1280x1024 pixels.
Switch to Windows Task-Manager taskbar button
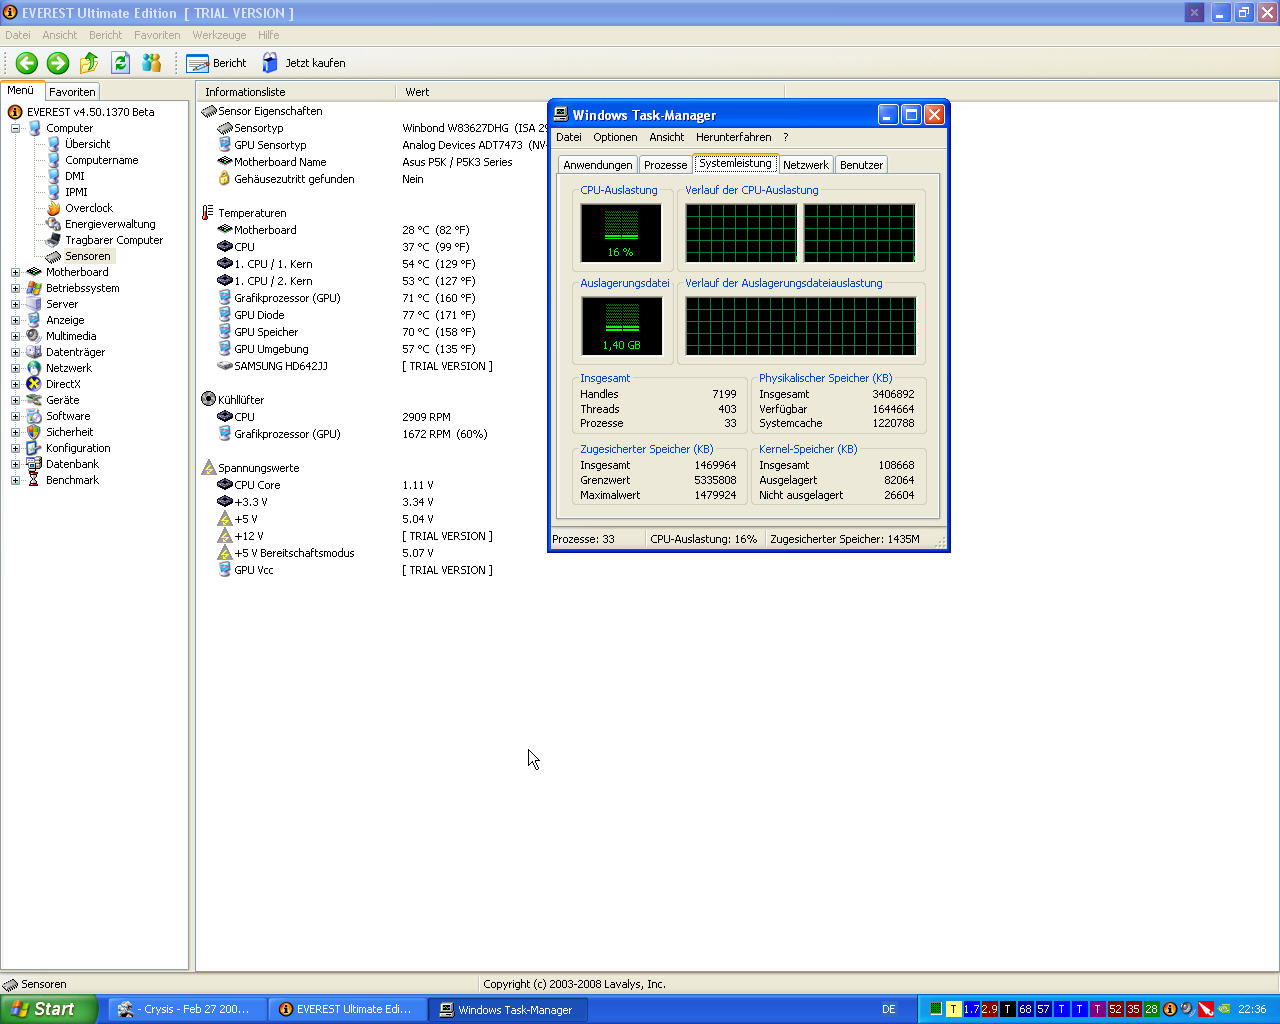tap(508, 1010)
